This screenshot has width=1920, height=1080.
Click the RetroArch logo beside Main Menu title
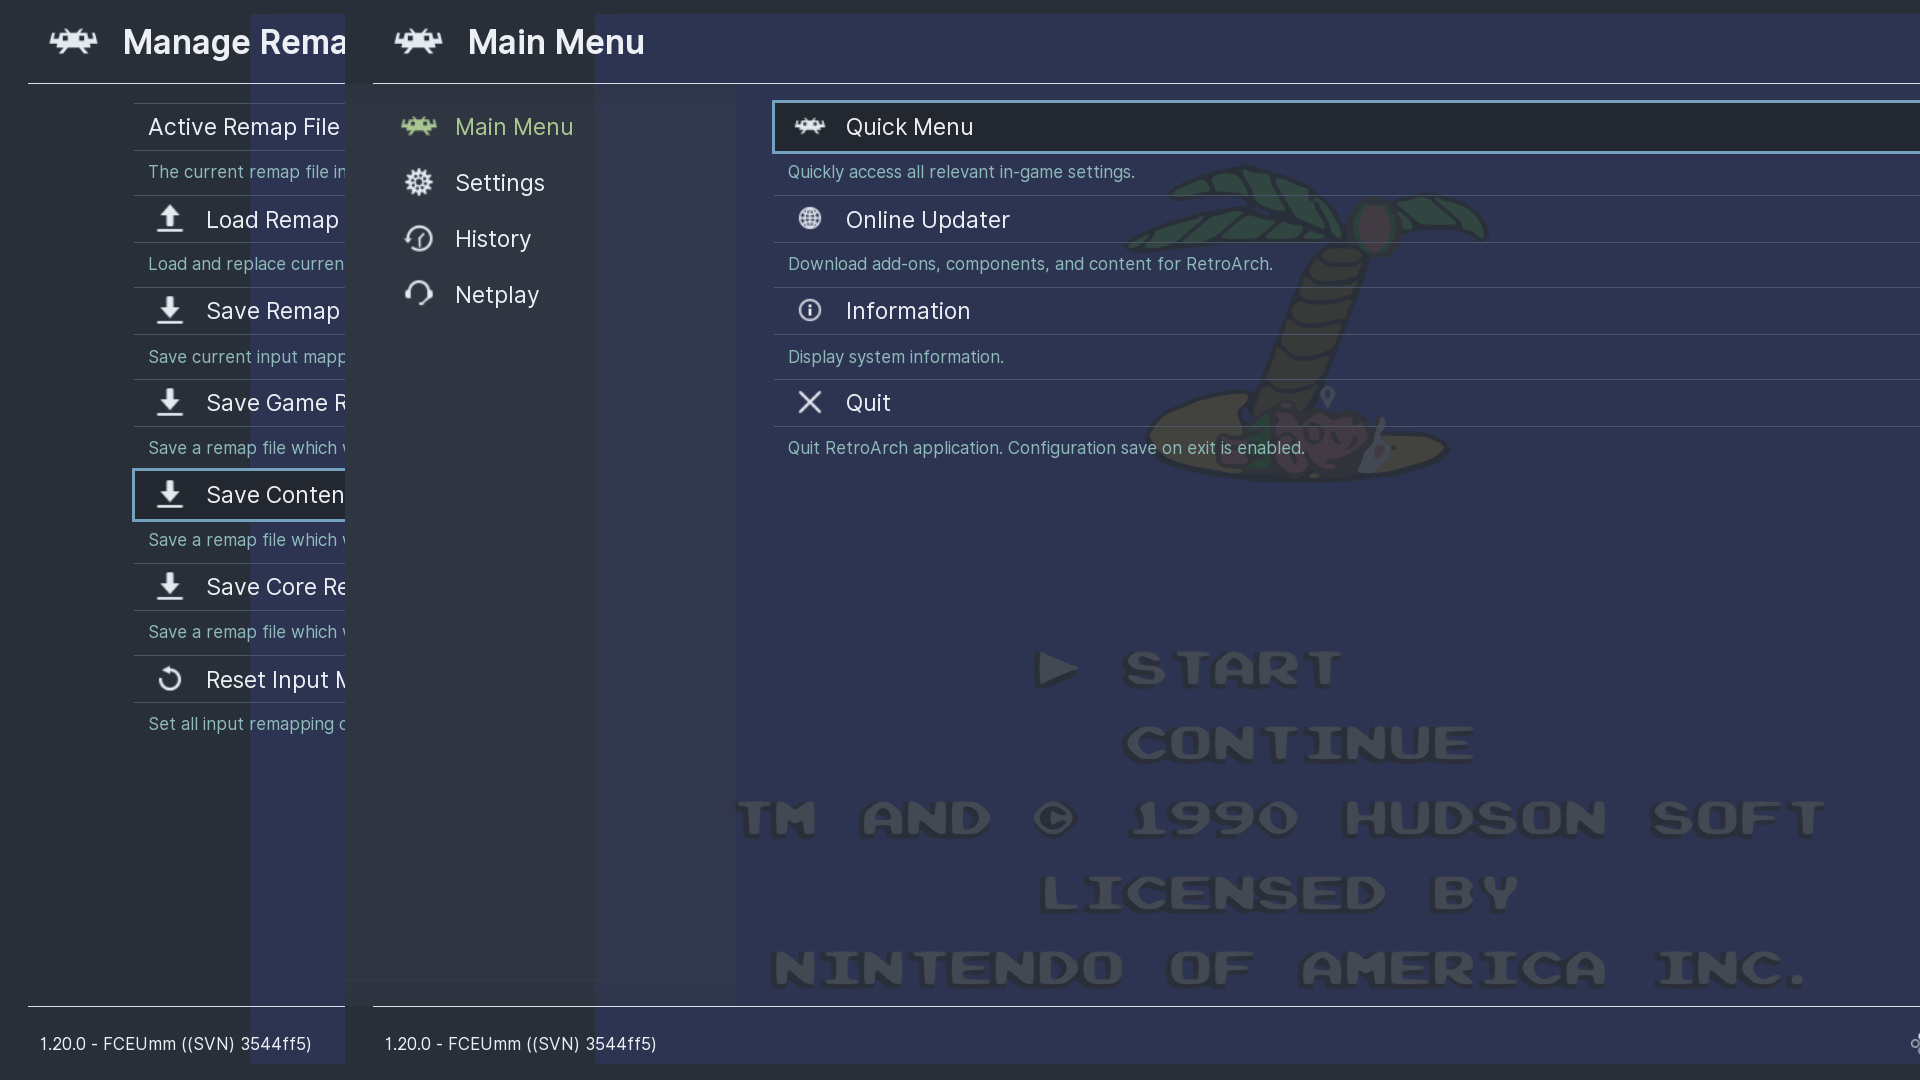click(418, 42)
